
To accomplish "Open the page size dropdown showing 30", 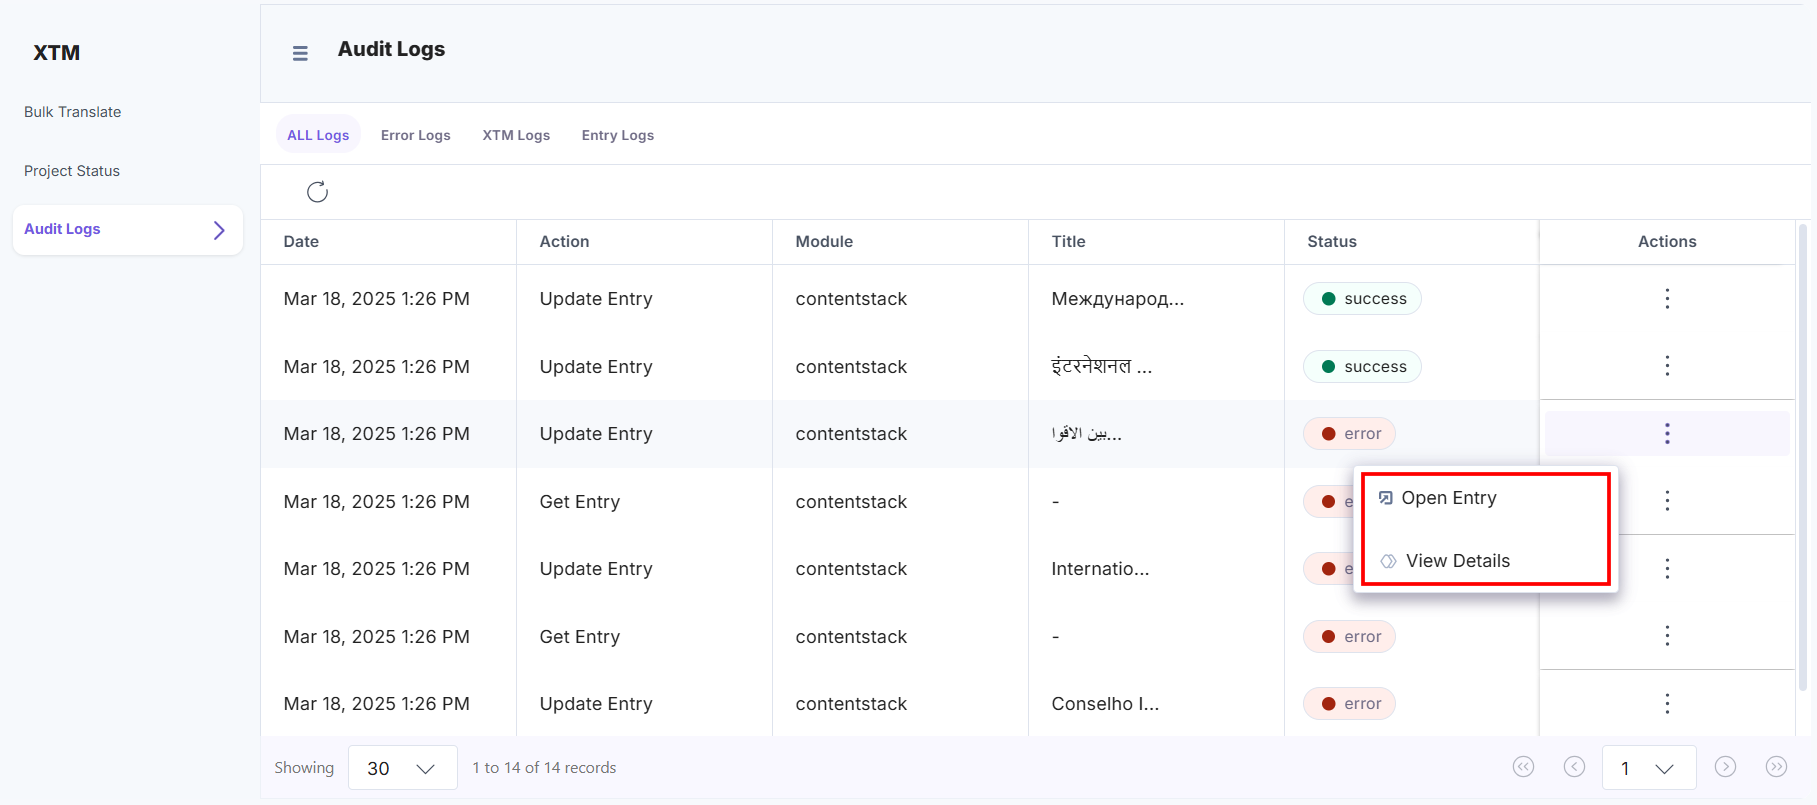I will tap(403, 768).
